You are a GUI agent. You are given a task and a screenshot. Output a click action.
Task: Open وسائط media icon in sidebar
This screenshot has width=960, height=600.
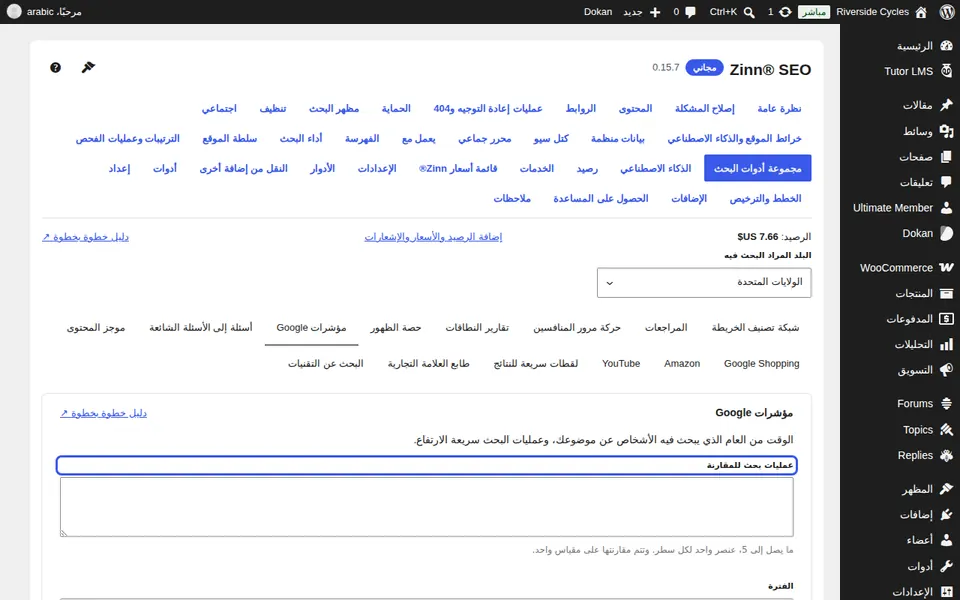coord(947,131)
